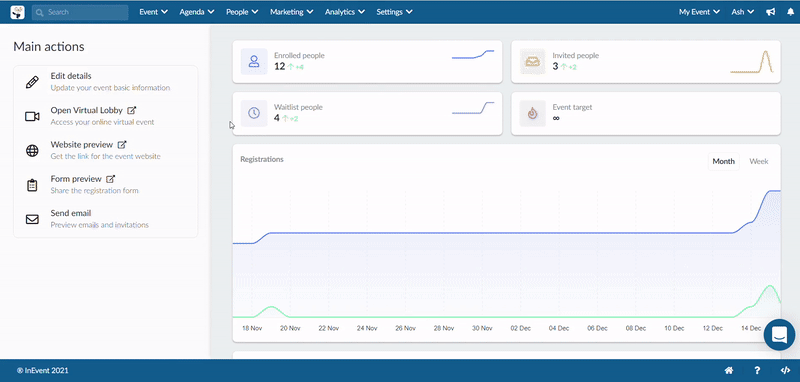The width and height of the screenshot is (800, 382).
Task: Click 'Preview emails and invitations' text
Action: (x=99, y=225)
